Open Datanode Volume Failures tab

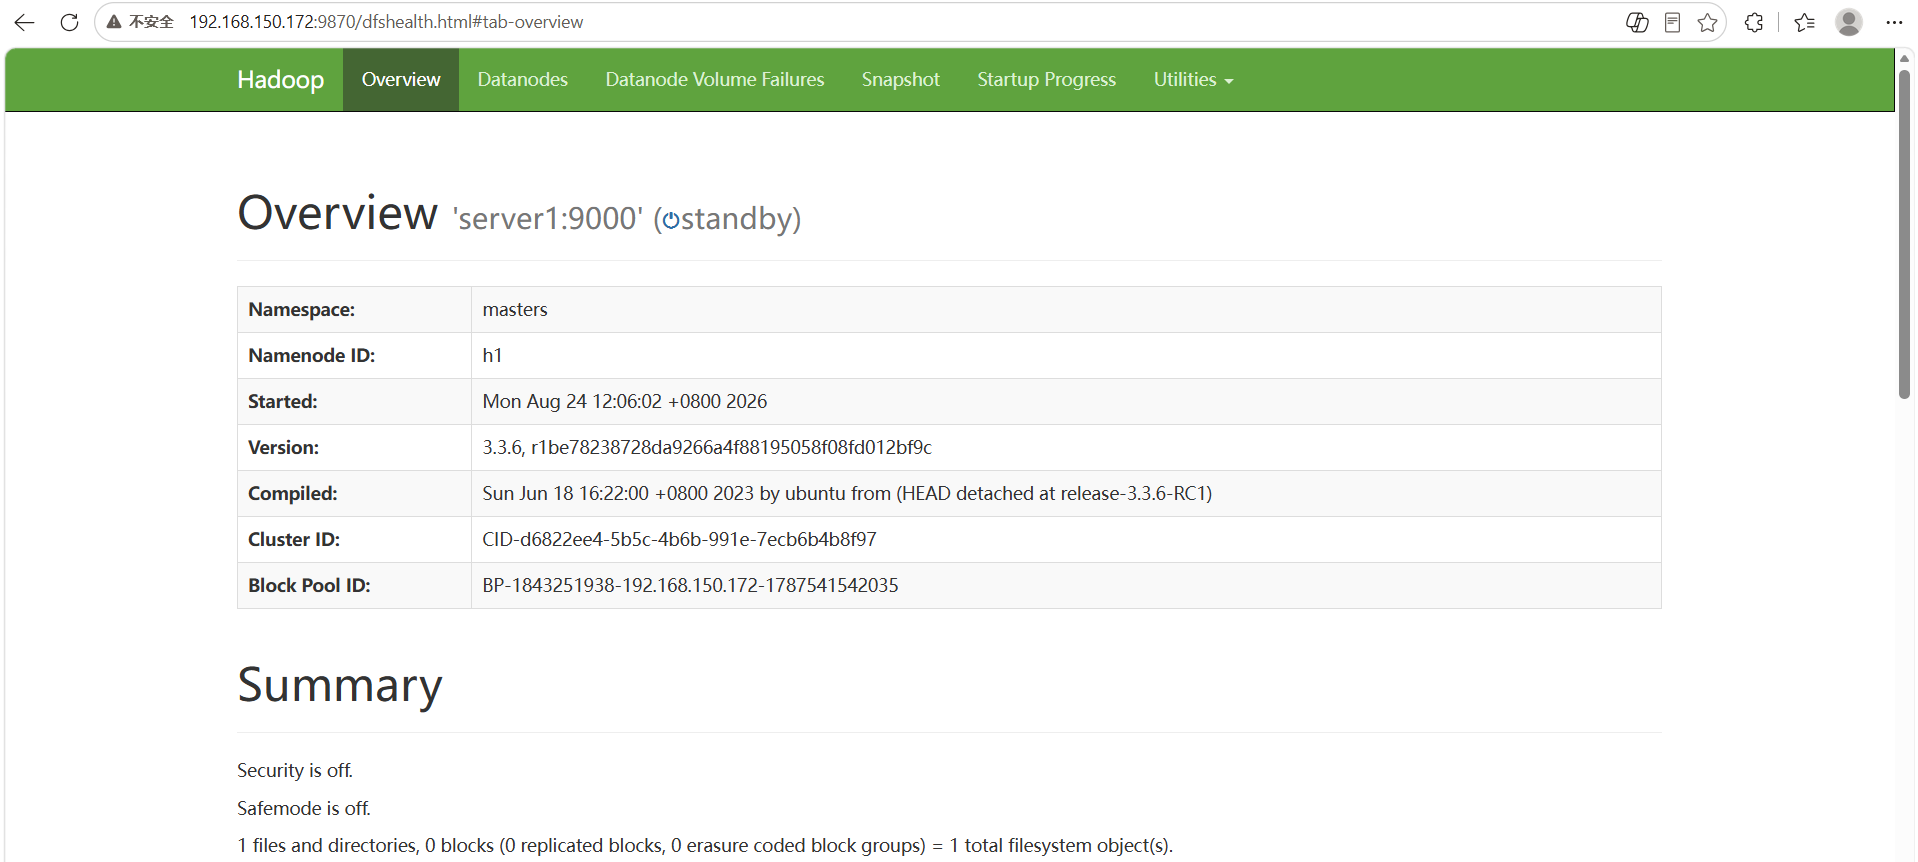coord(715,80)
